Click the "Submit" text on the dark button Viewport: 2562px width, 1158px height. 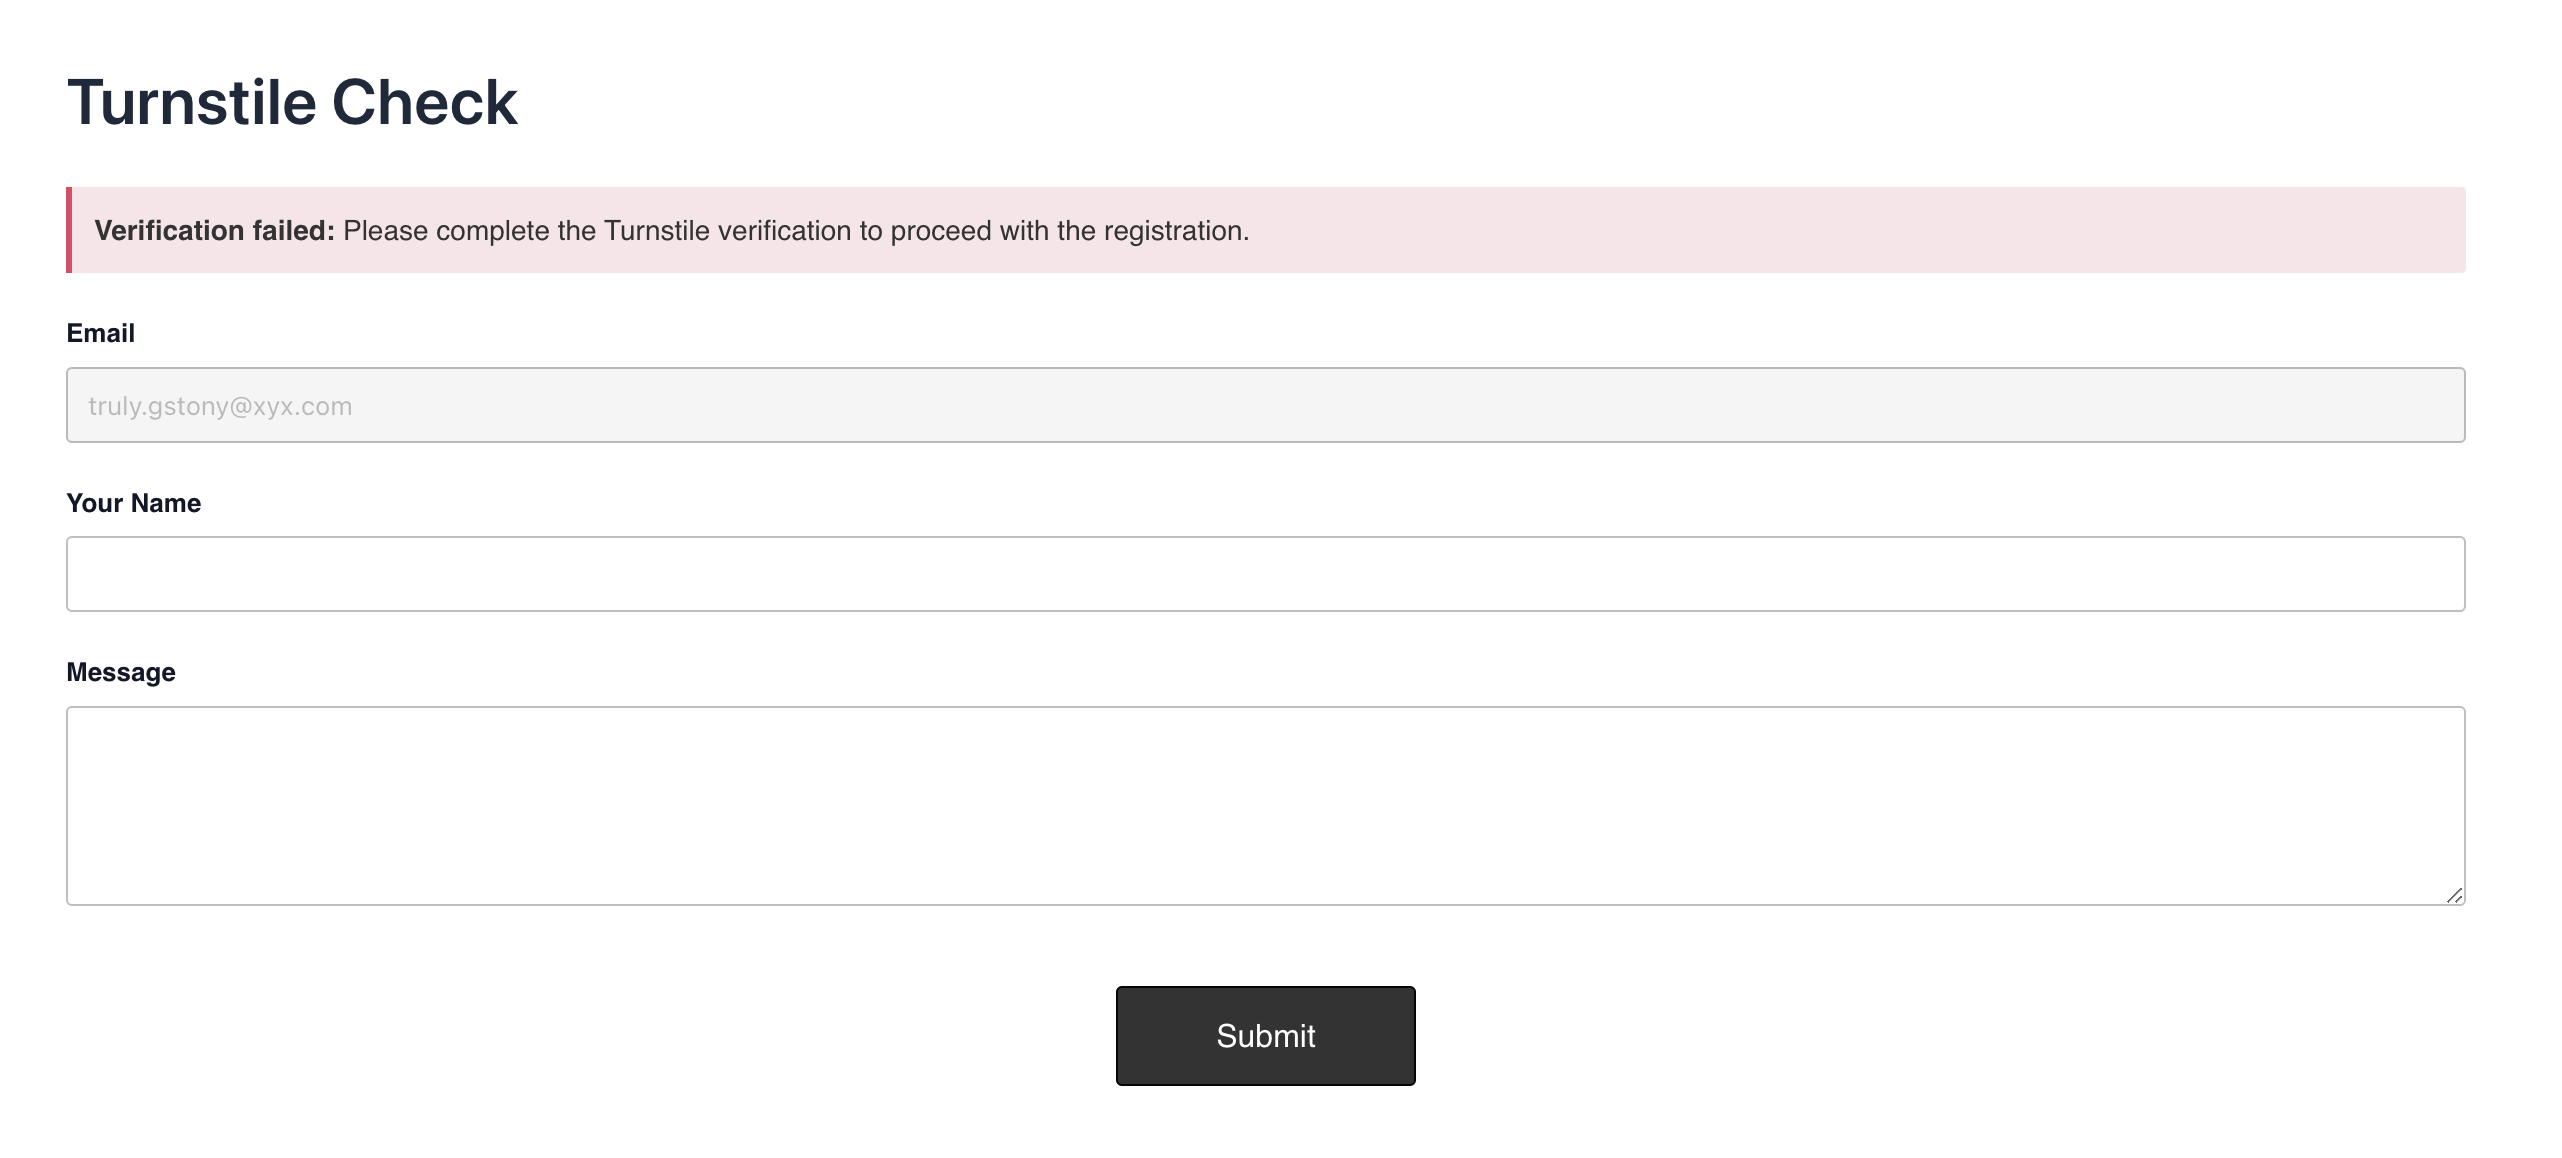(1265, 1035)
